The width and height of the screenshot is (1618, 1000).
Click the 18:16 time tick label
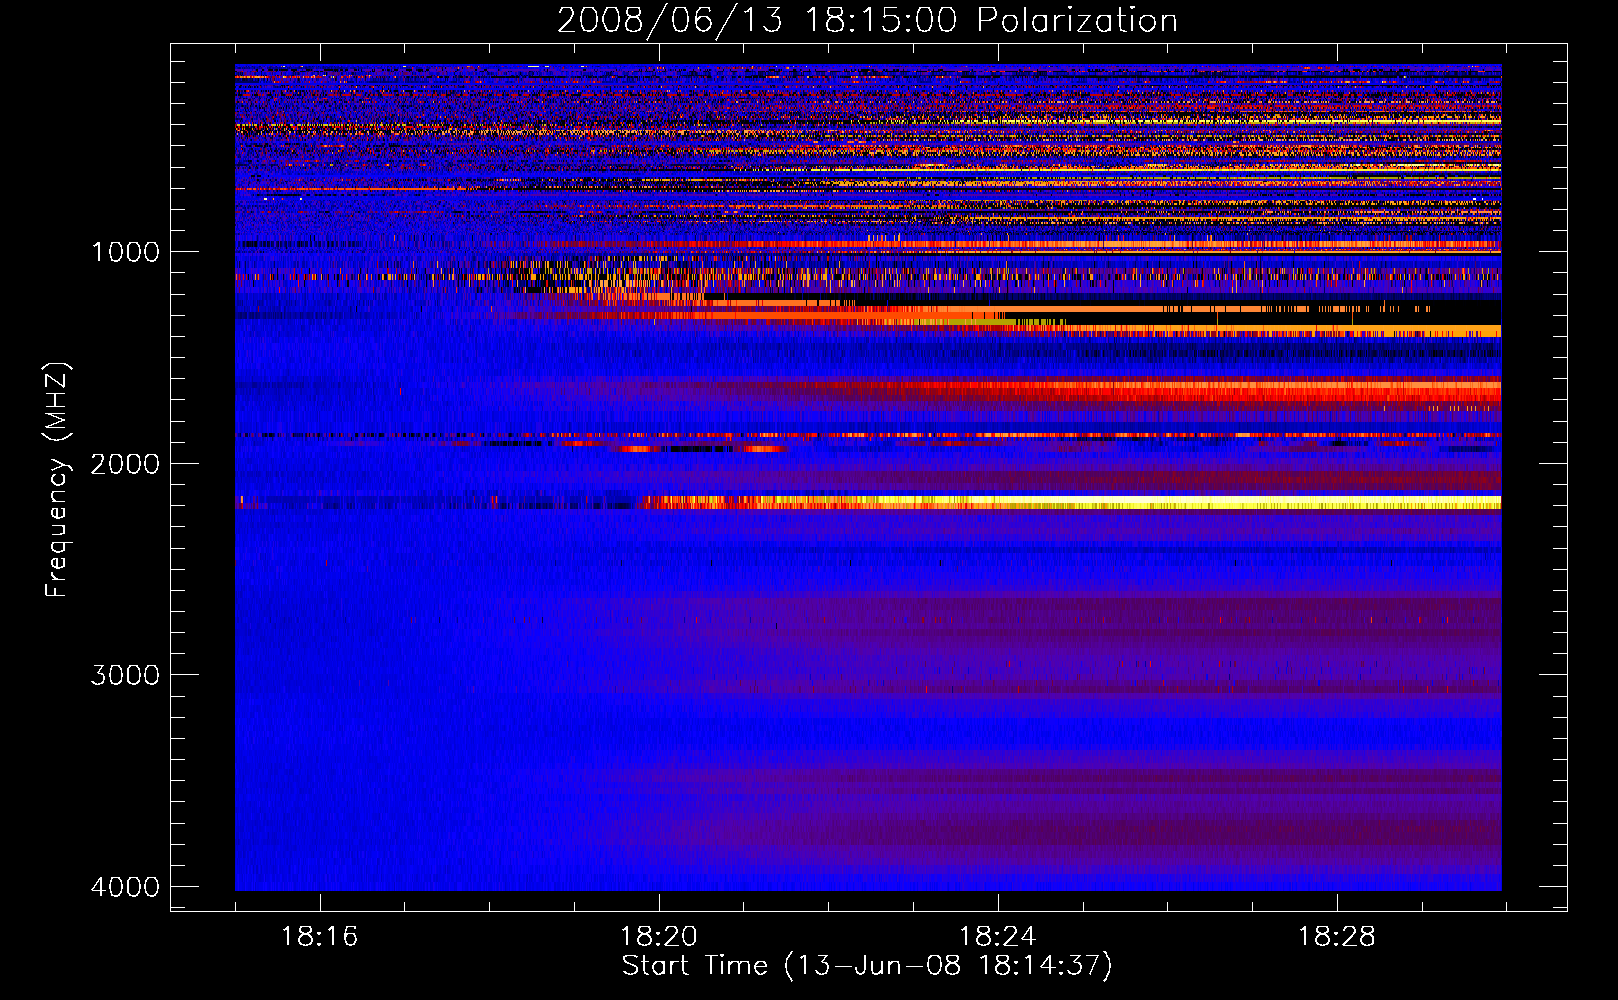(x=320, y=937)
